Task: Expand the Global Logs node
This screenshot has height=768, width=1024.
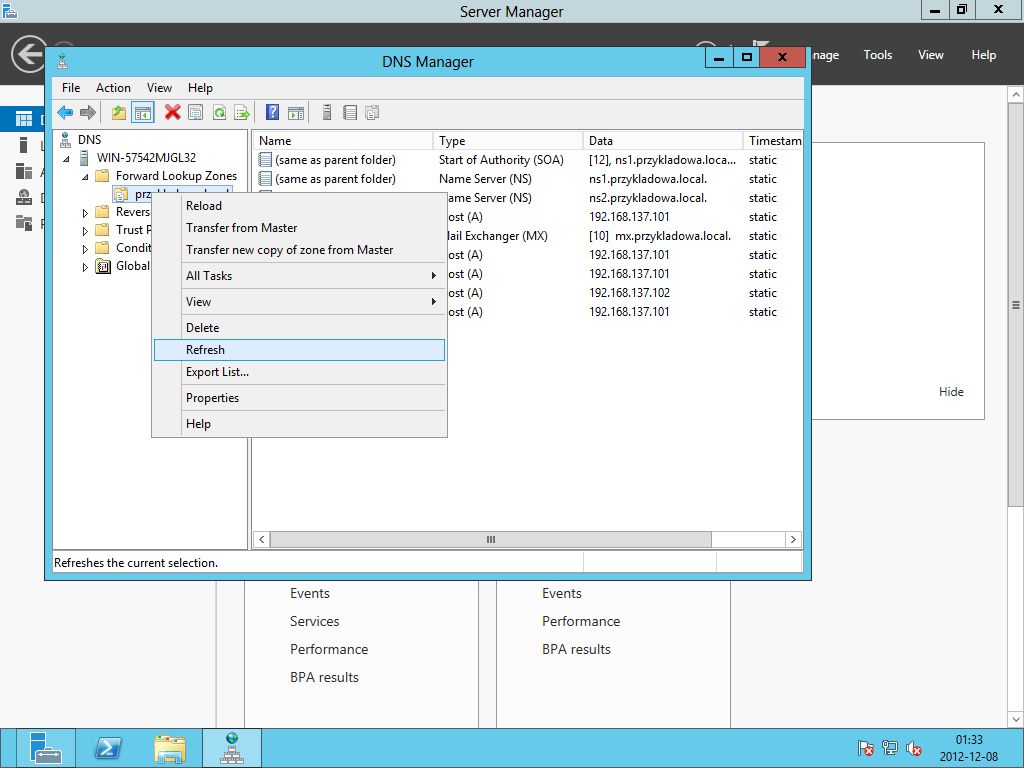Action: click(85, 267)
